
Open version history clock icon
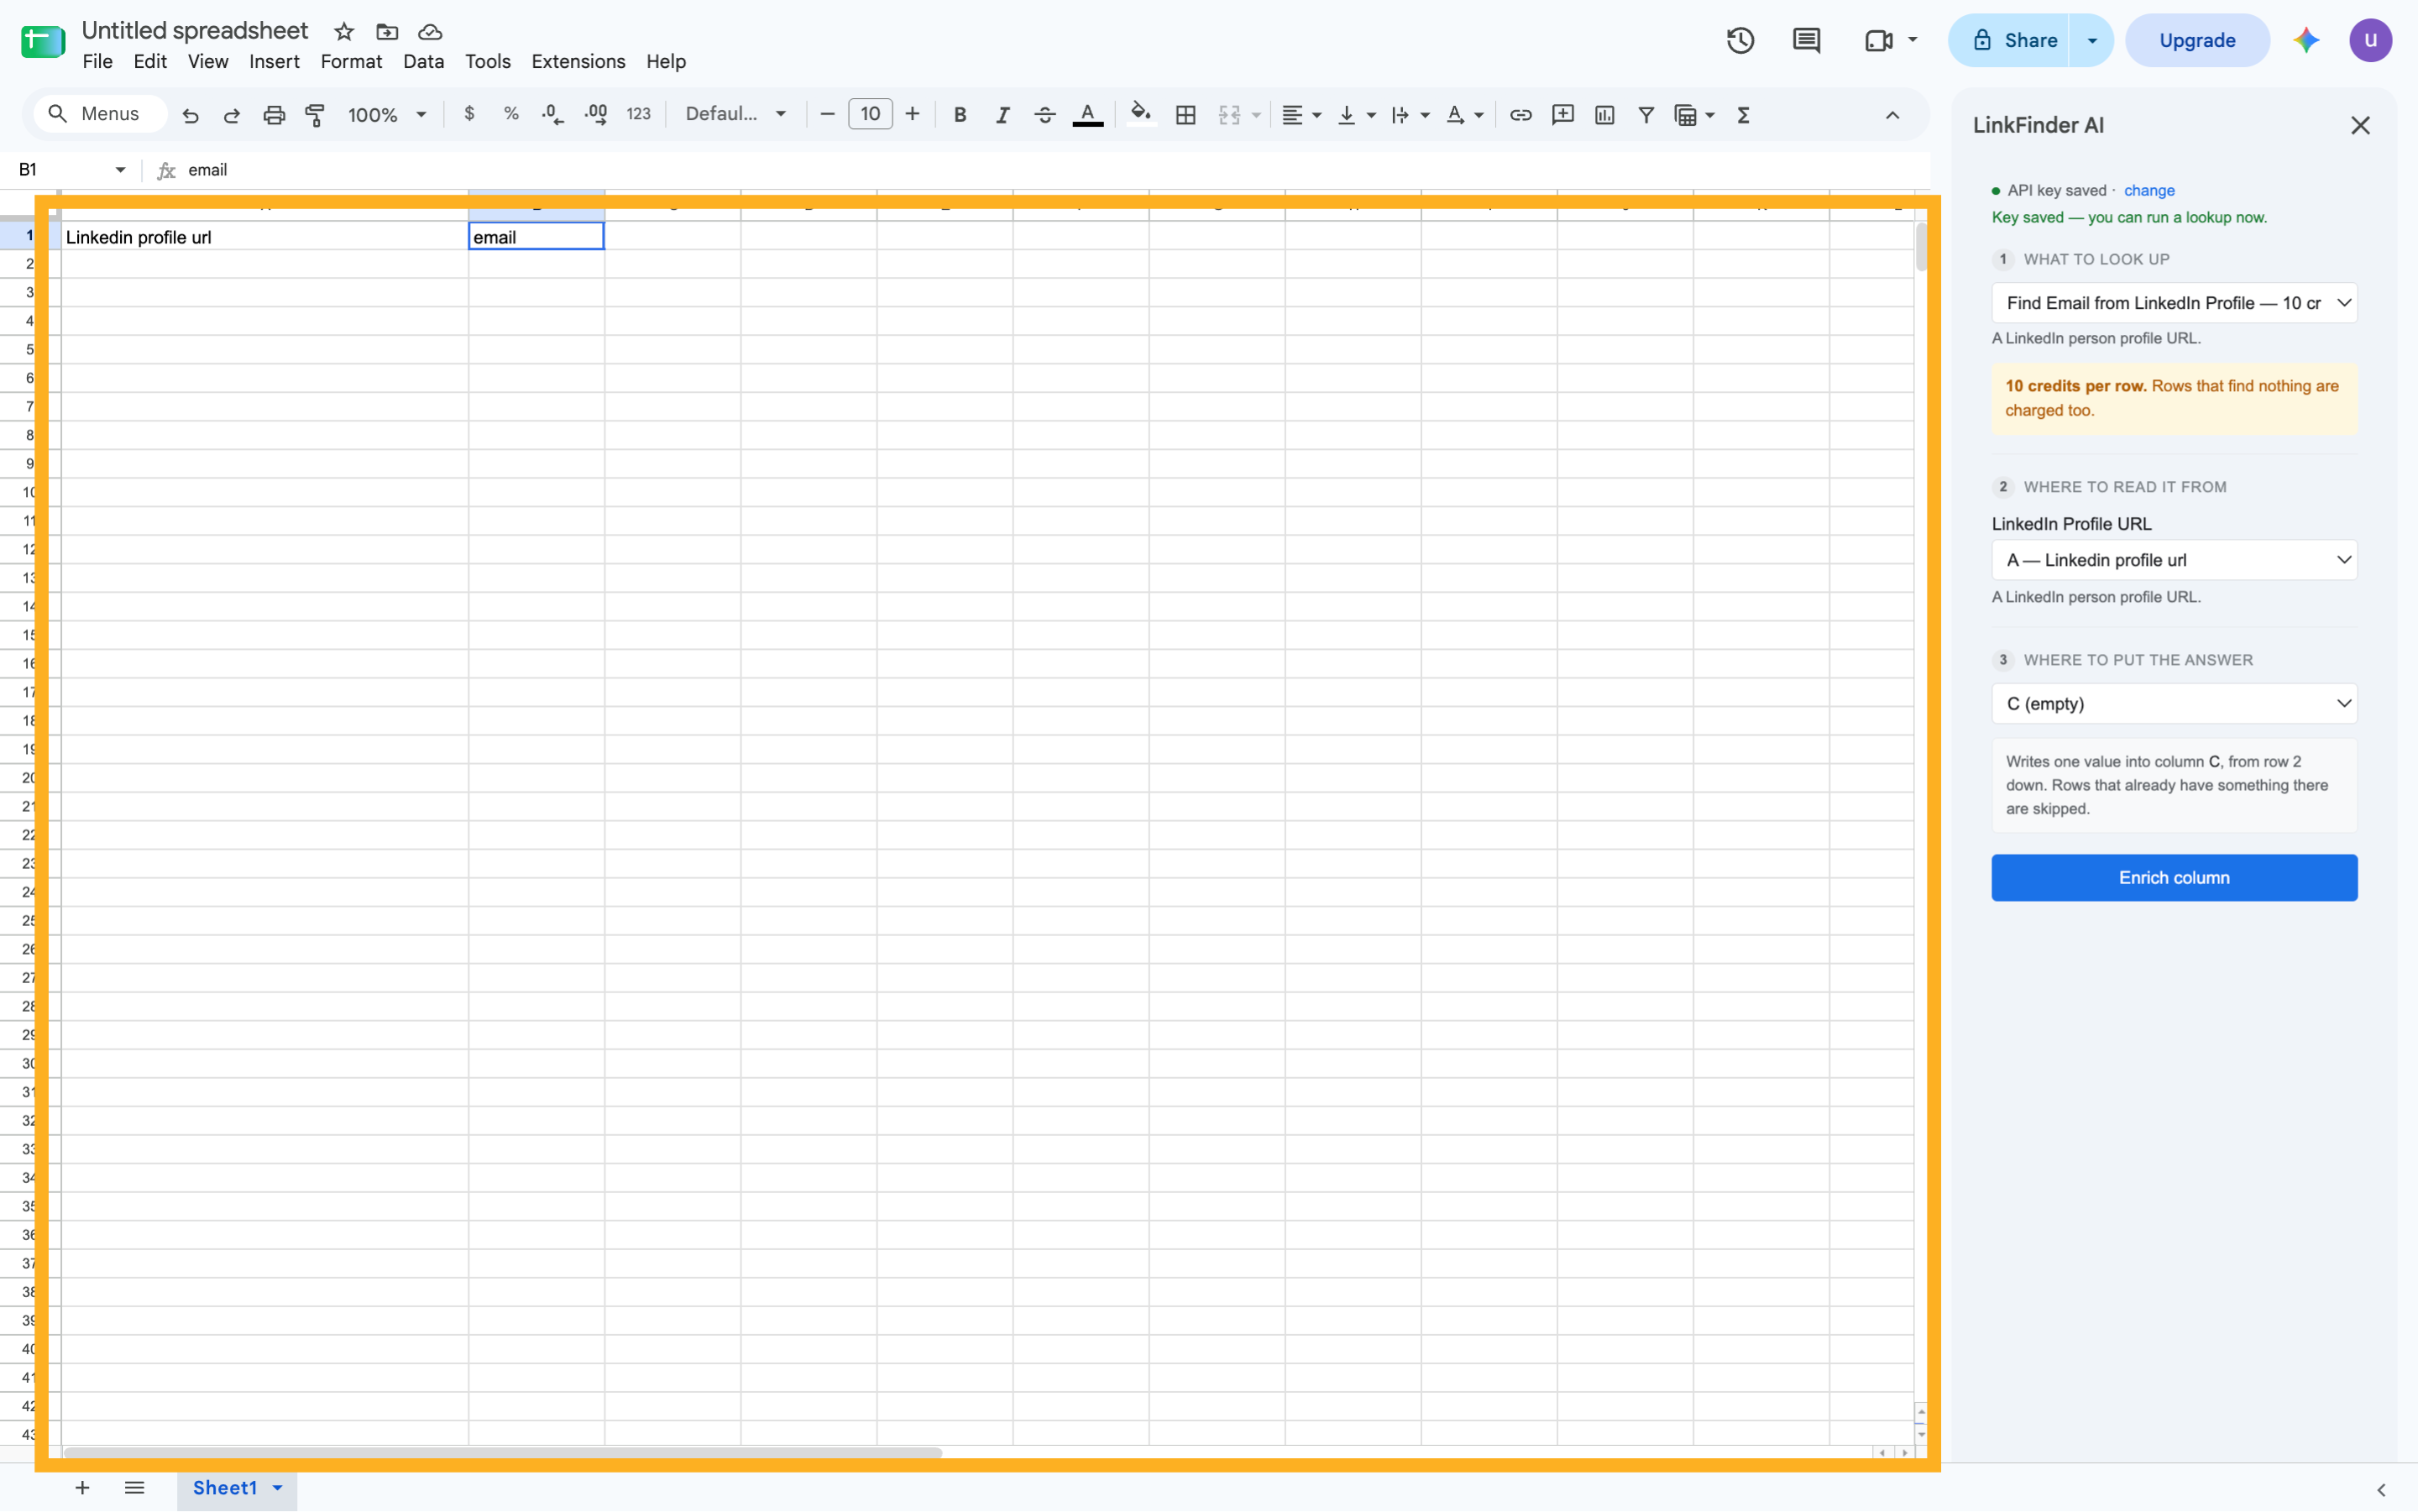[x=1740, y=40]
